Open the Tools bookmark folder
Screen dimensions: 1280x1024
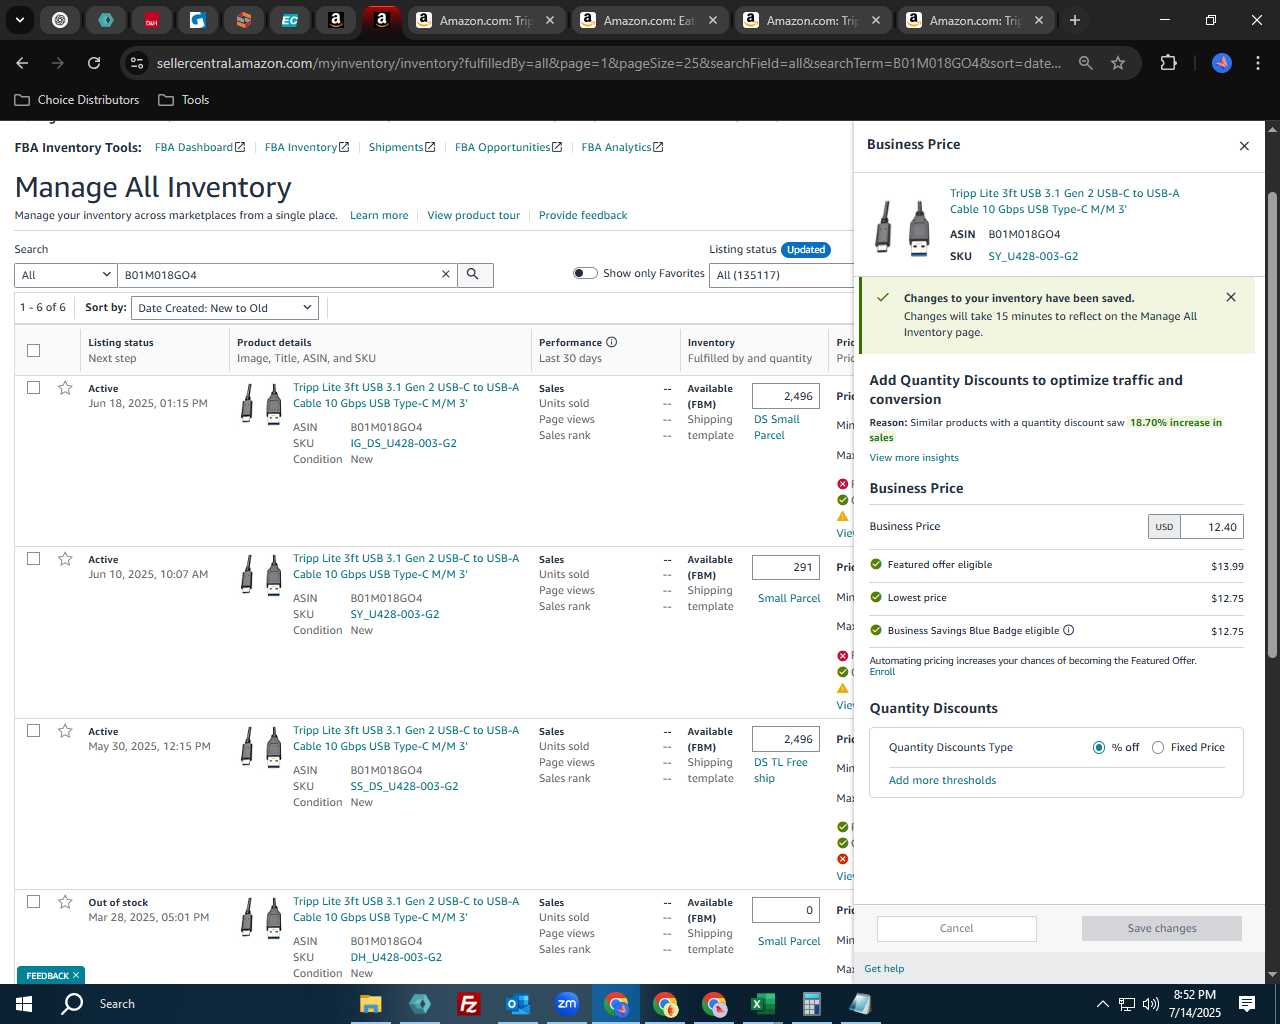pyautogui.click(x=184, y=100)
